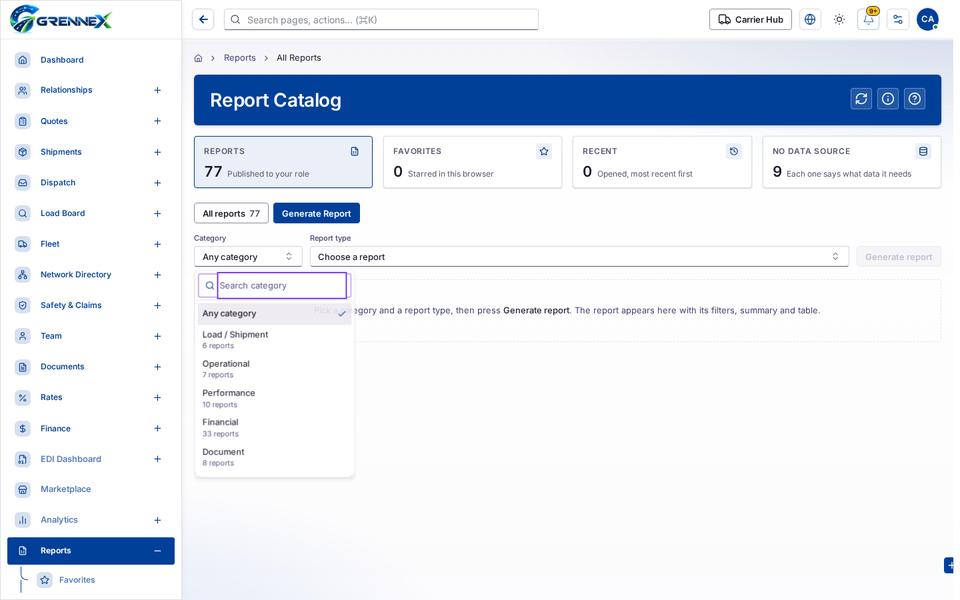Click the Reports breadcrumb link
Screen dimensions: 960x600
click(239, 58)
